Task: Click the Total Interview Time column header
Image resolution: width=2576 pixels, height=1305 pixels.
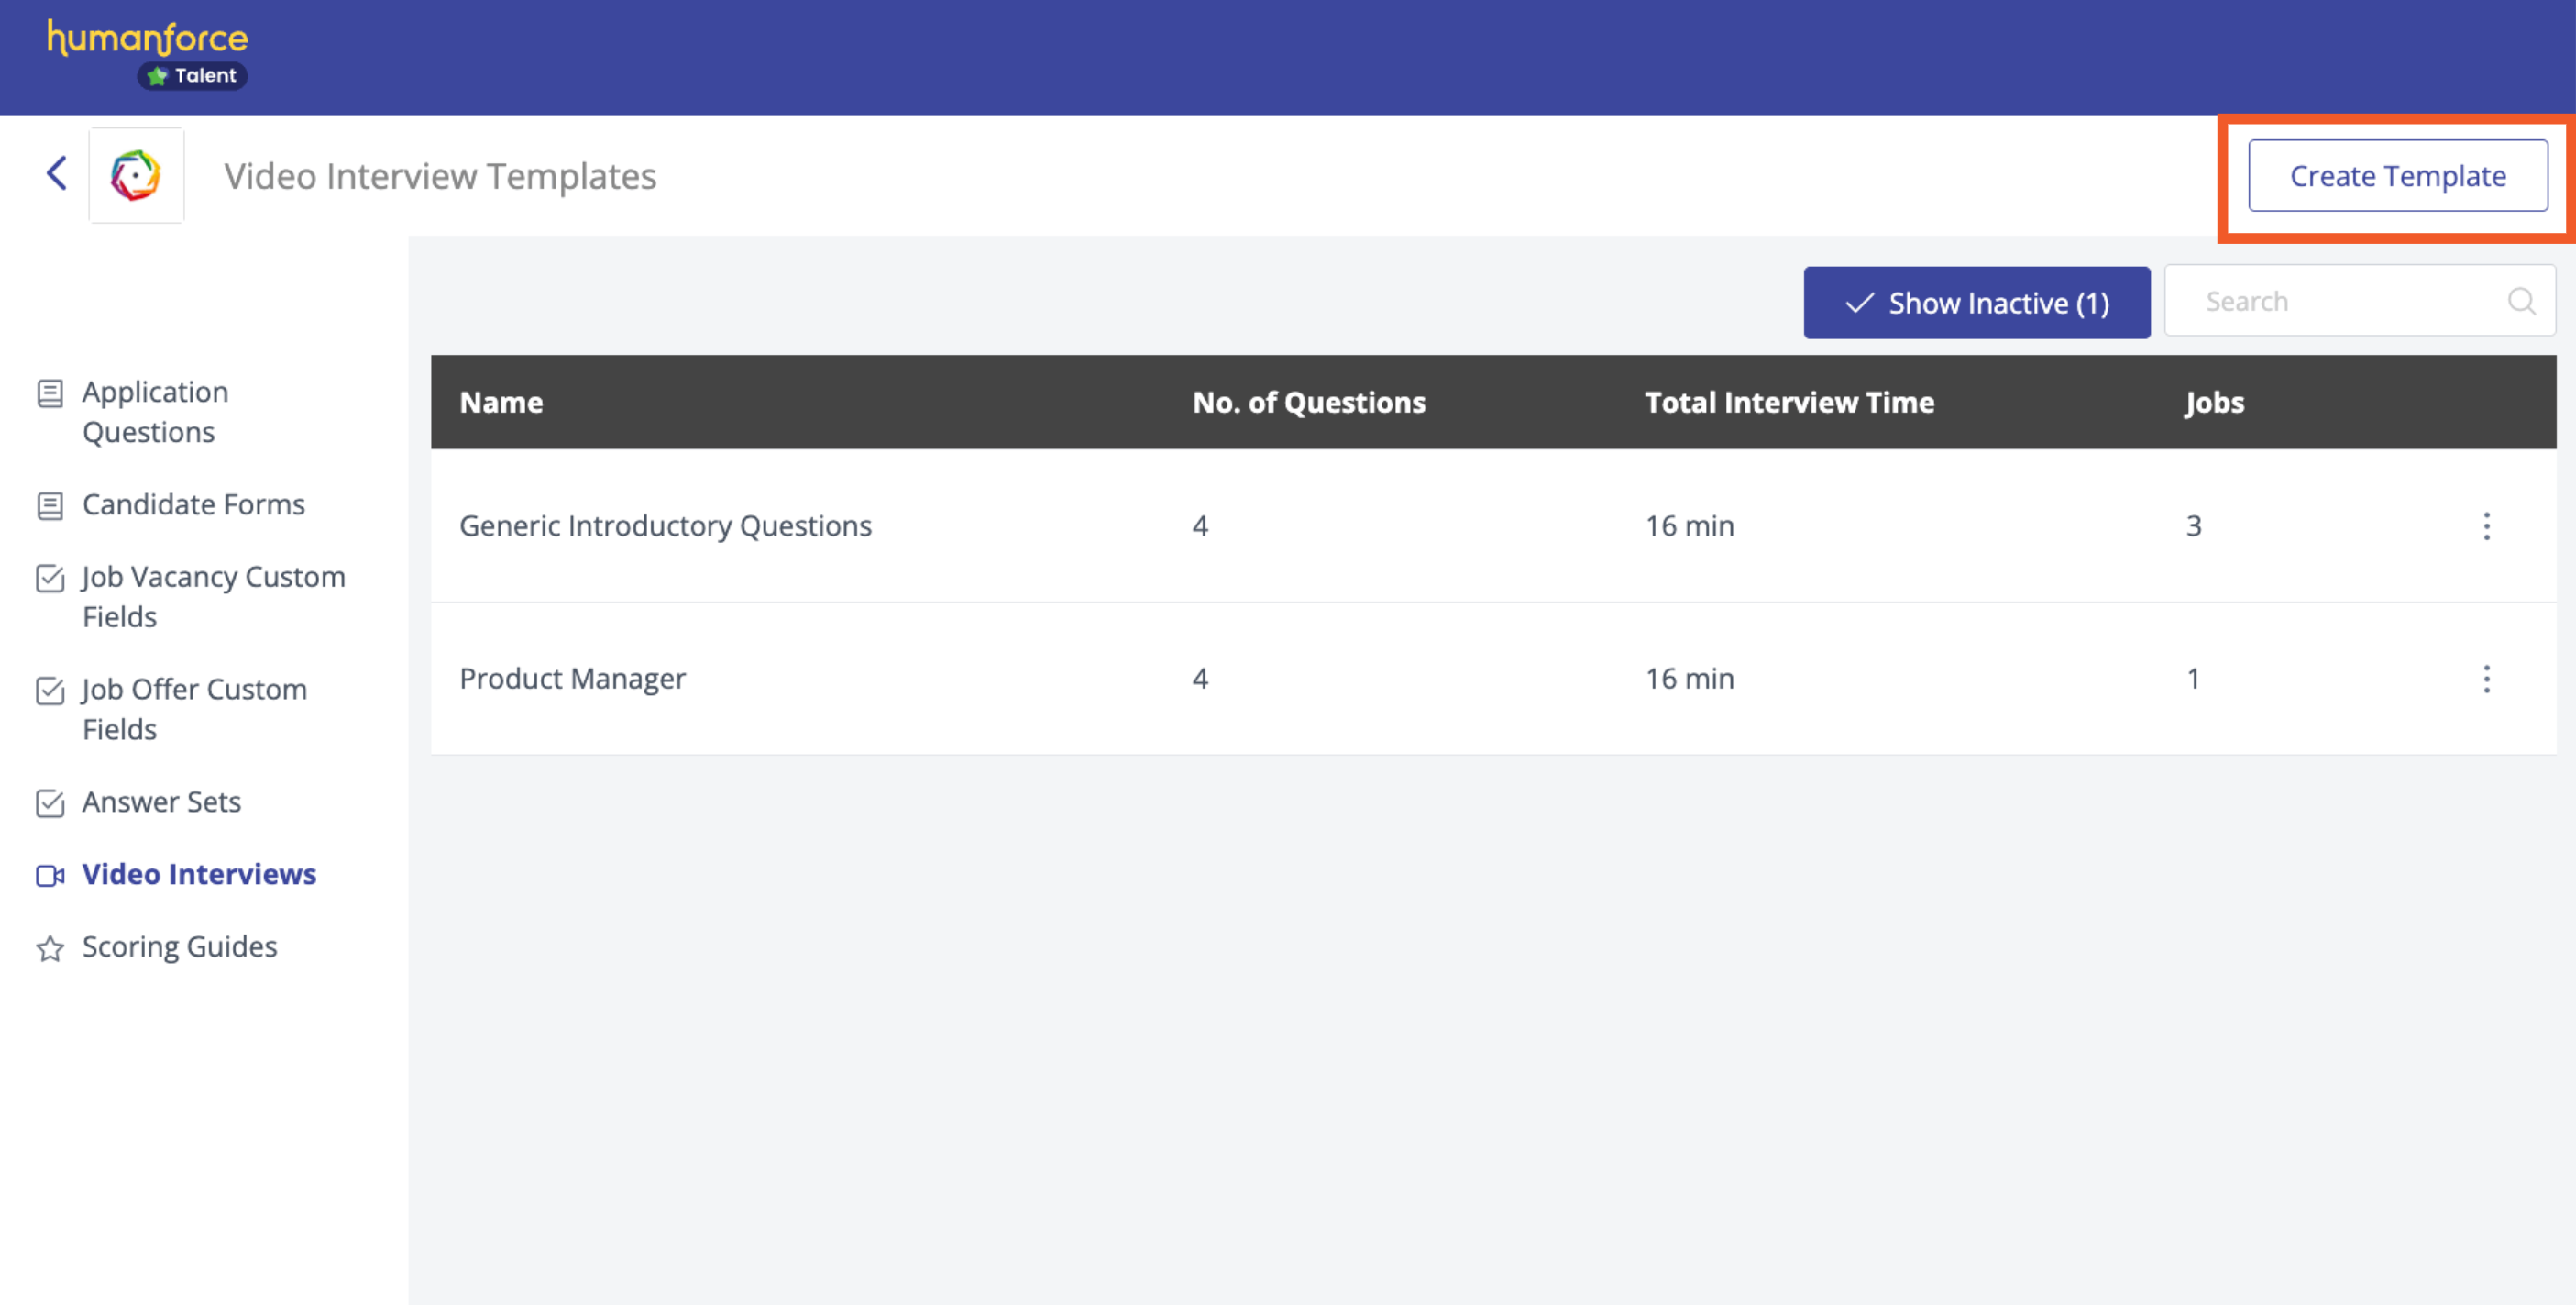Action: 1789,402
